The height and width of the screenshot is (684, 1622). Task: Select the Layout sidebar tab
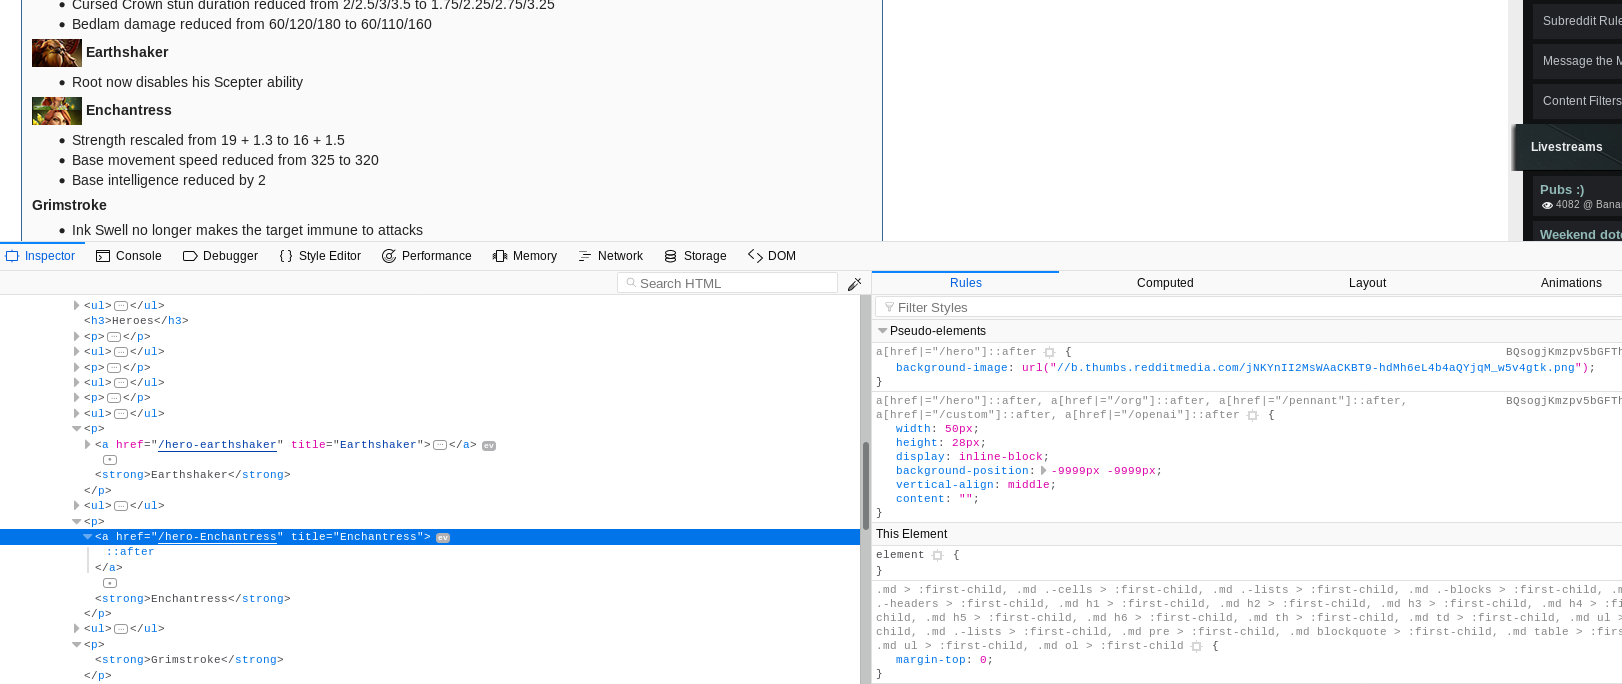tap(1367, 283)
